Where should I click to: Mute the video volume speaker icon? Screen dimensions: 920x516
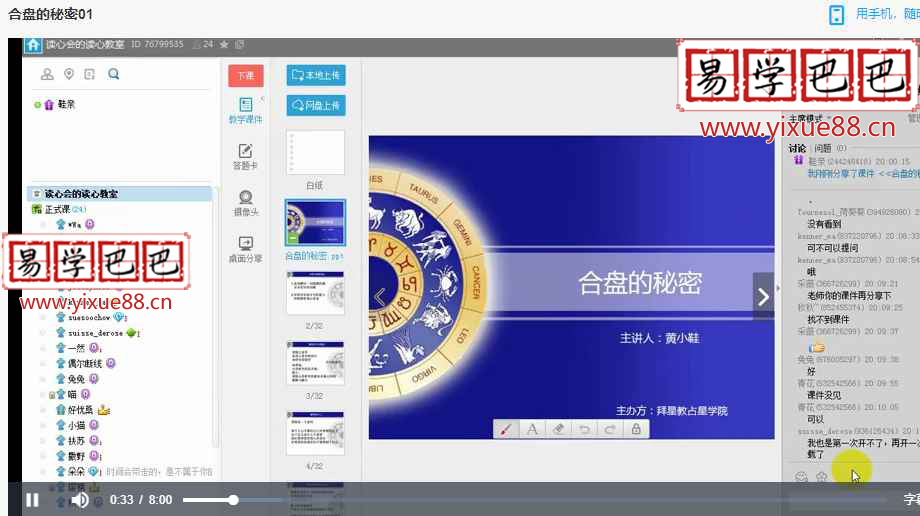point(80,499)
